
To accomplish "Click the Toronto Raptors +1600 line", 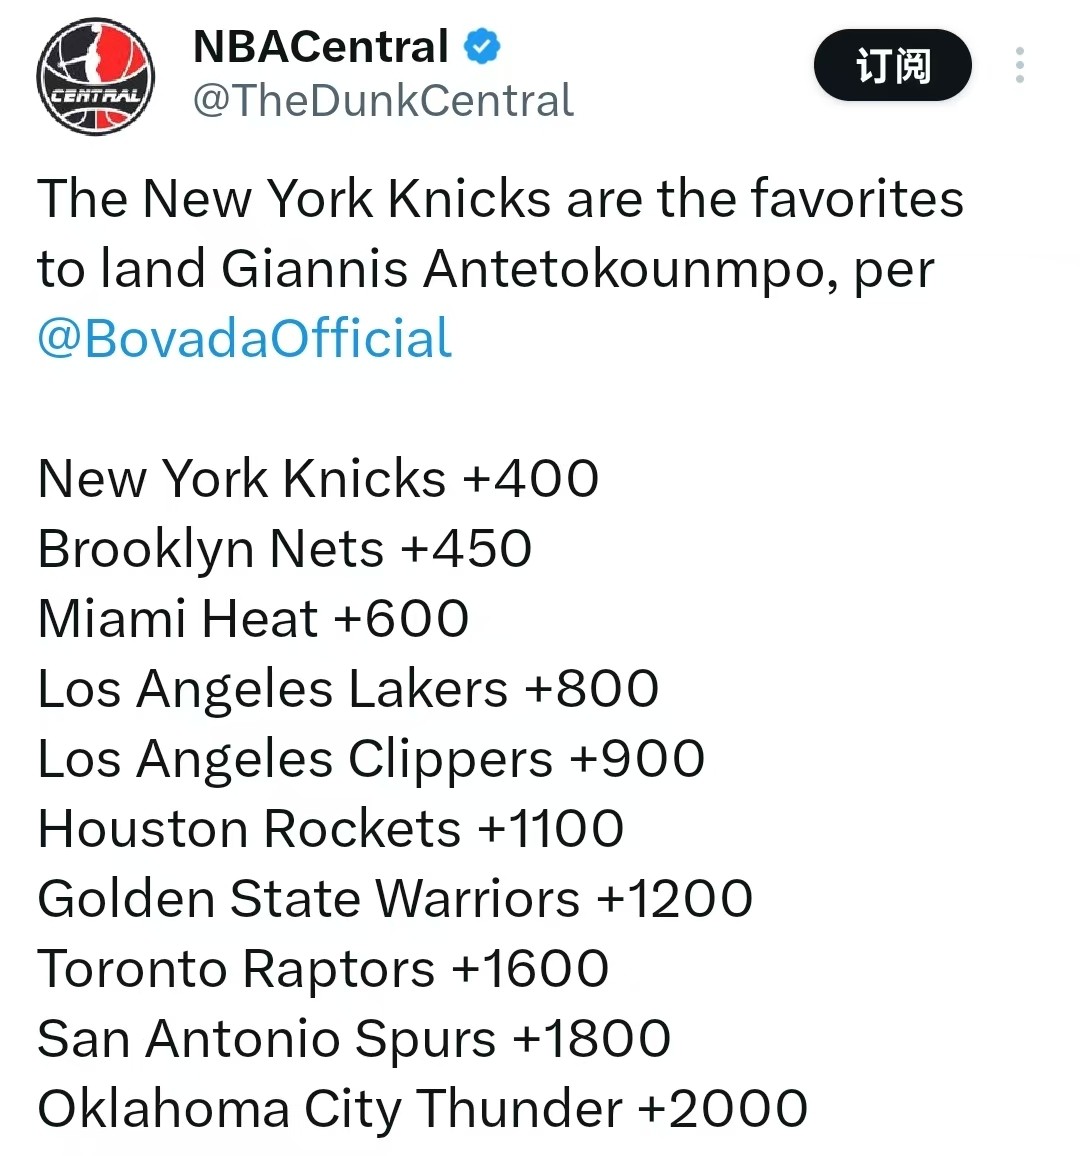I will [323, 968].
